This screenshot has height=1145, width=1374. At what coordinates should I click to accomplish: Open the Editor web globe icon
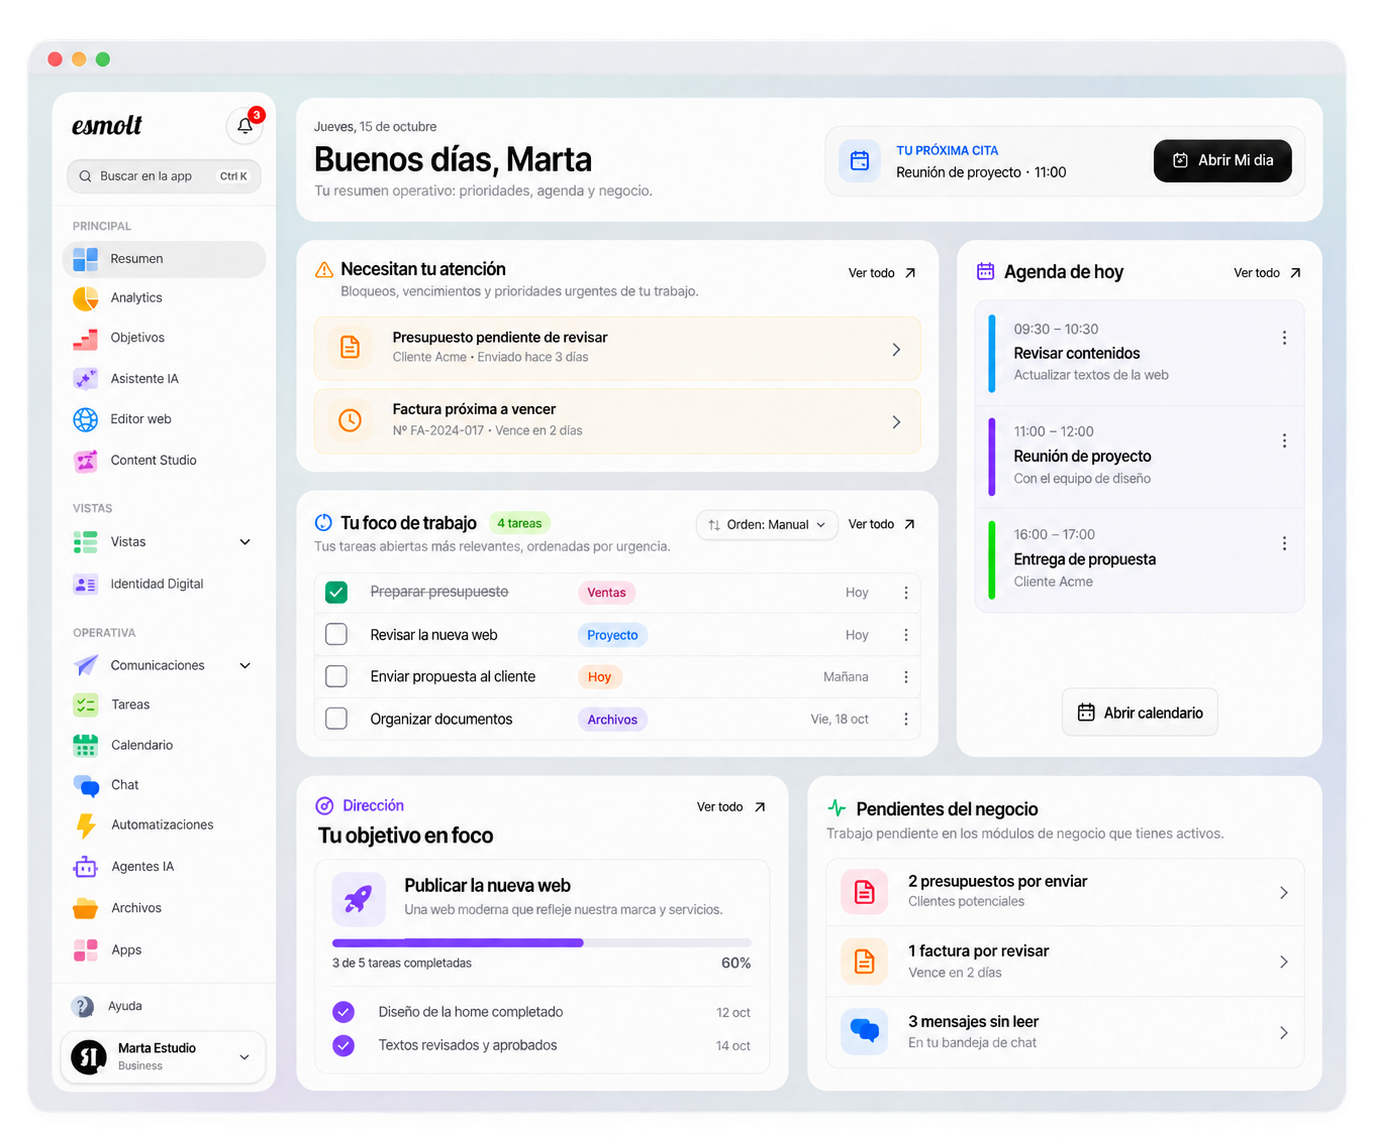coord(86,419)
